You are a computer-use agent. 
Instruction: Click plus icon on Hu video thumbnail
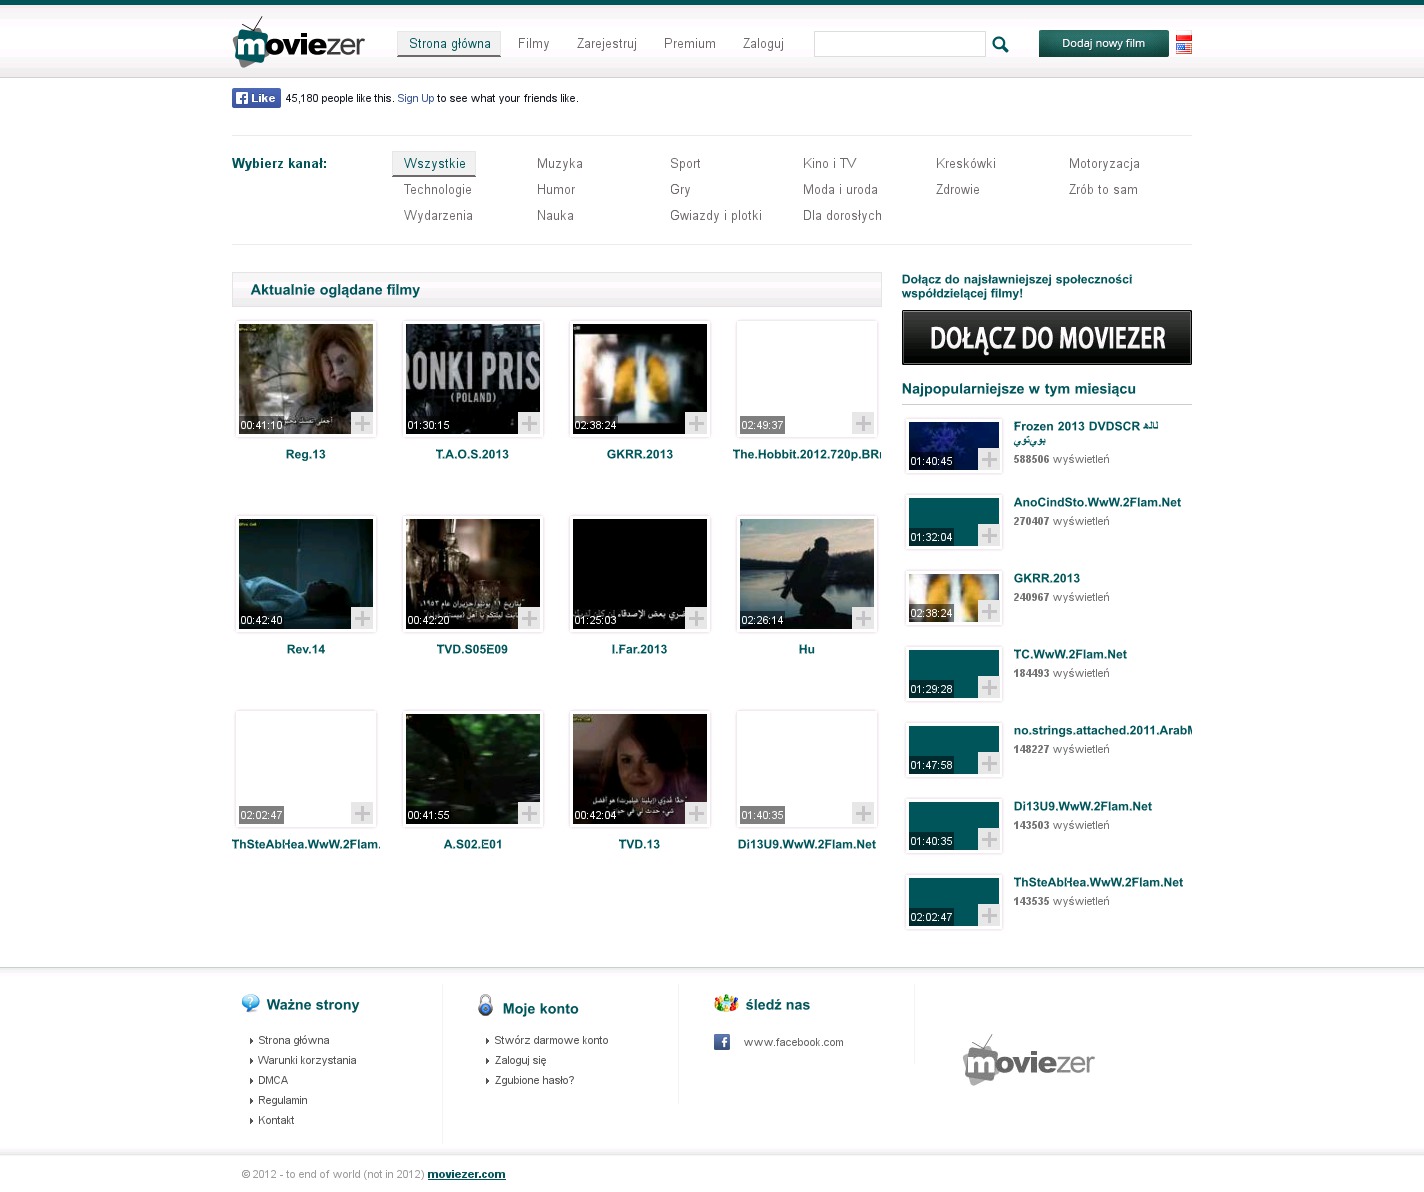click(863, 618)
